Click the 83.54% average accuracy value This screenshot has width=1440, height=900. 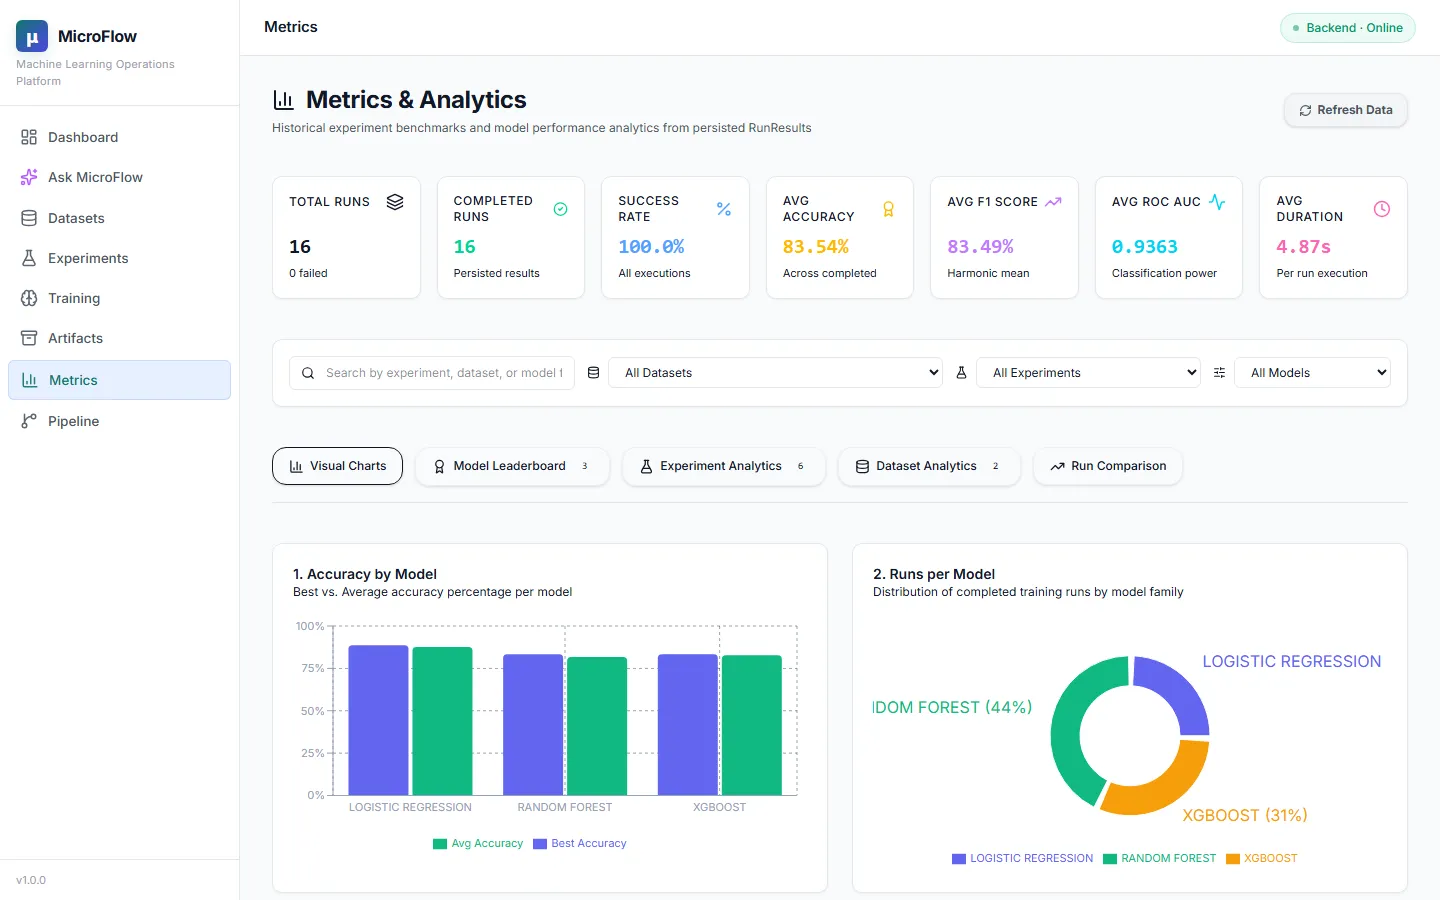pyautogui.click(x=816, y=247)
